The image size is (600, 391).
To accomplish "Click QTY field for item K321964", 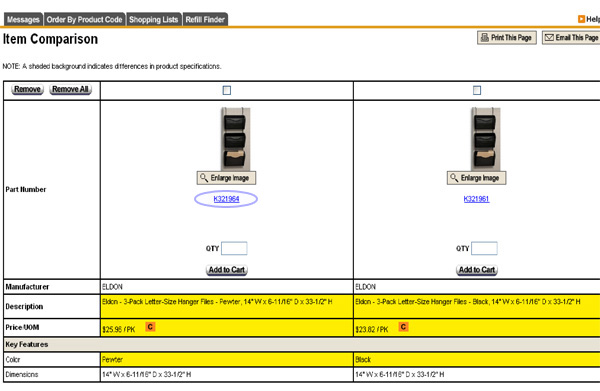I will tap(234, 248).
